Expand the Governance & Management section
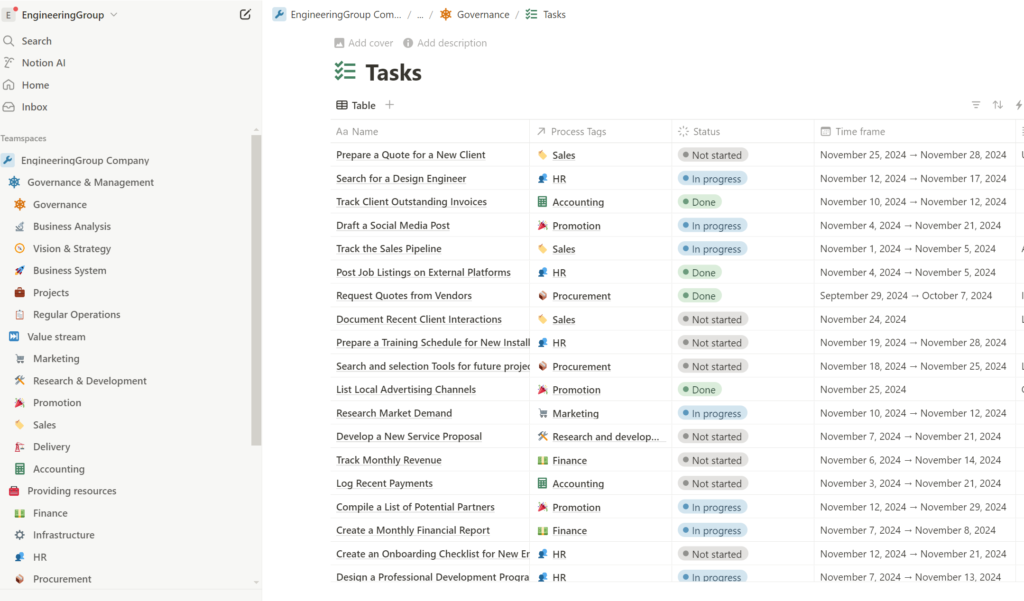This screenshot has width=1024, height=601. [14, 183]
